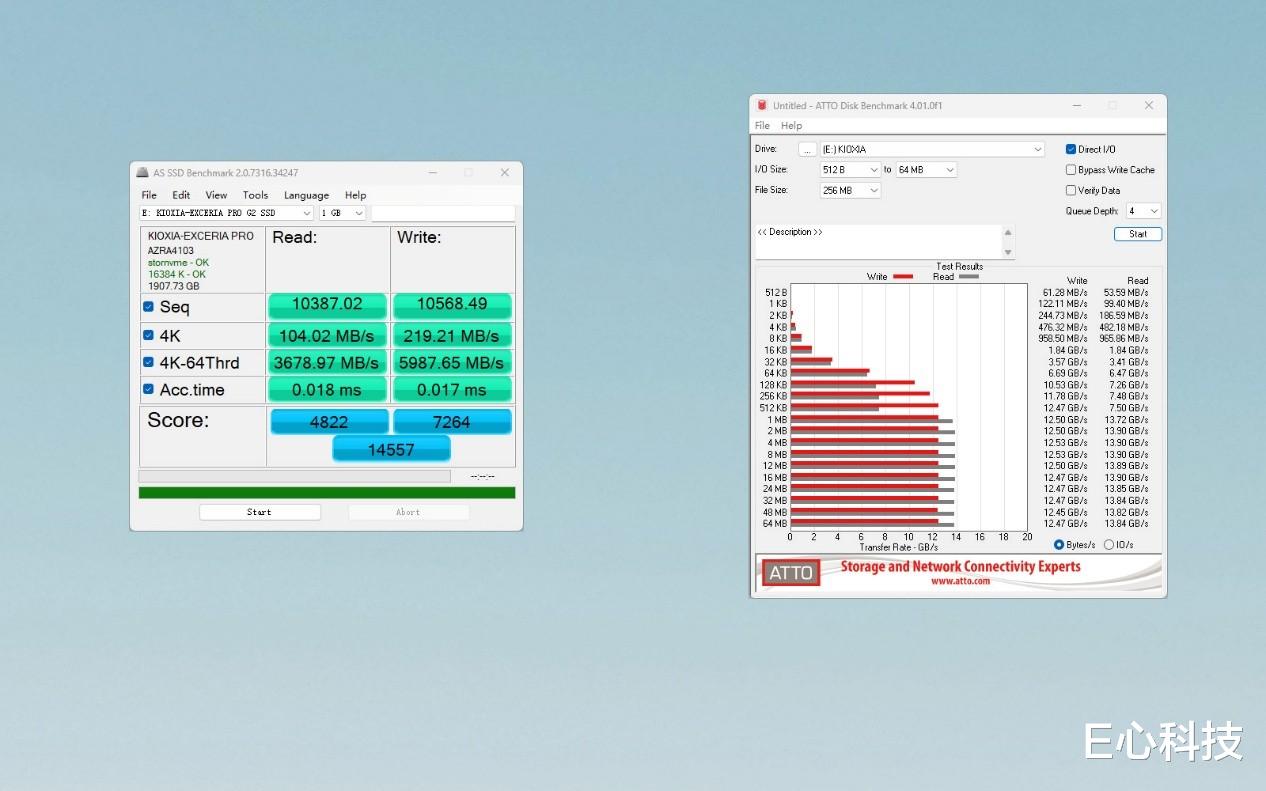Viewport: 1266px width, 791px height.
Task: Click the 4K write value 219.21 MB/s
Action: tap(452, 335)
